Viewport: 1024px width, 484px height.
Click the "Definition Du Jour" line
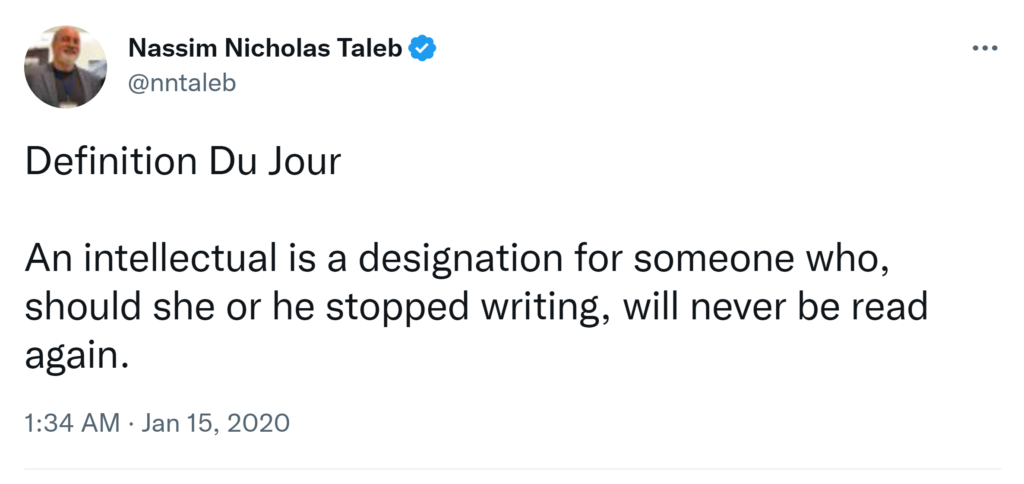[x=183, y=161]
